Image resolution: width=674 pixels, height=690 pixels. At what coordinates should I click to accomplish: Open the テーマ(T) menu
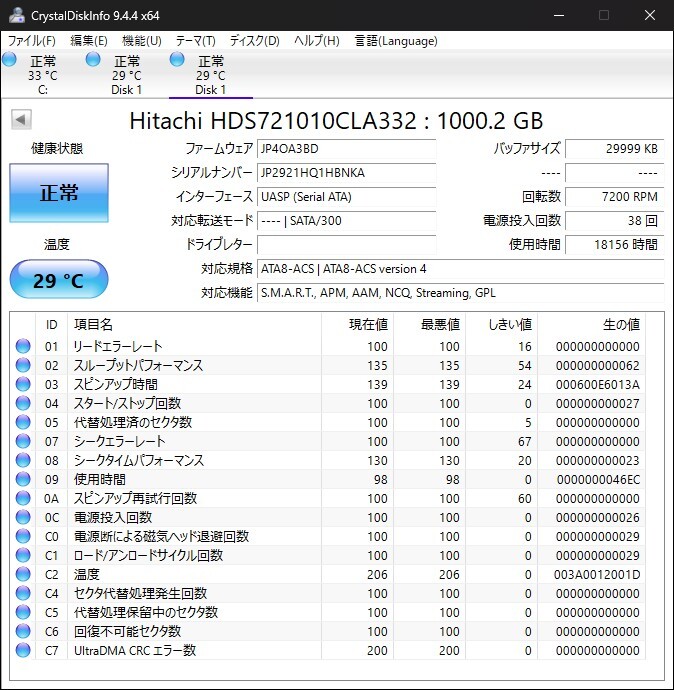click(195, 41)
